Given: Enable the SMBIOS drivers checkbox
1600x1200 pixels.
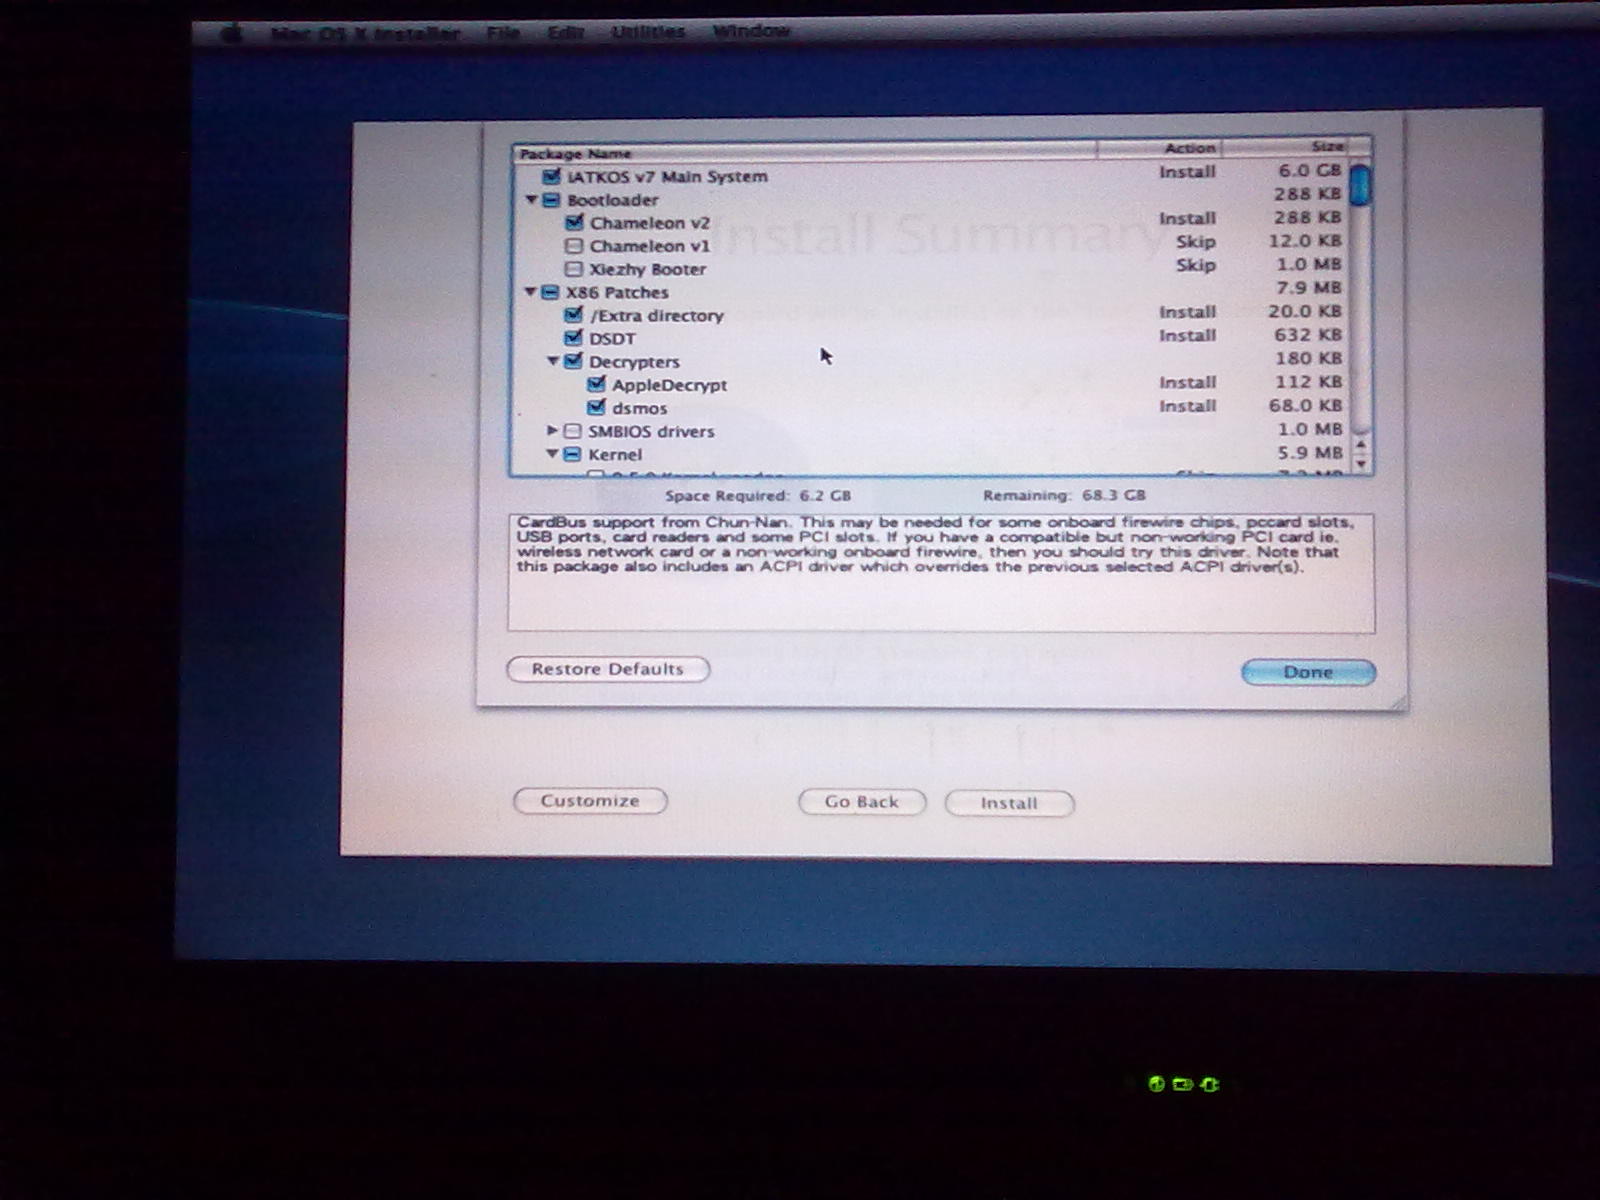Looking at the screenshot, I should coord(572,431).
